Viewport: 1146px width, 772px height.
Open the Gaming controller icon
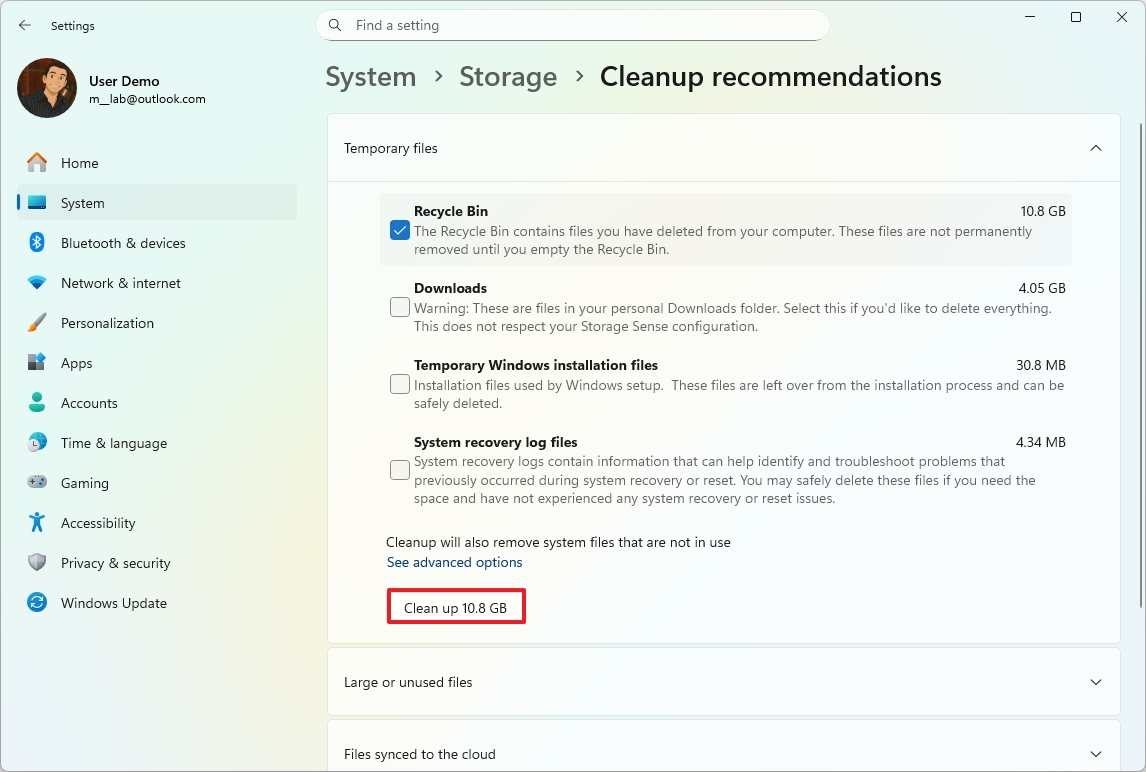tap(37, 483)
